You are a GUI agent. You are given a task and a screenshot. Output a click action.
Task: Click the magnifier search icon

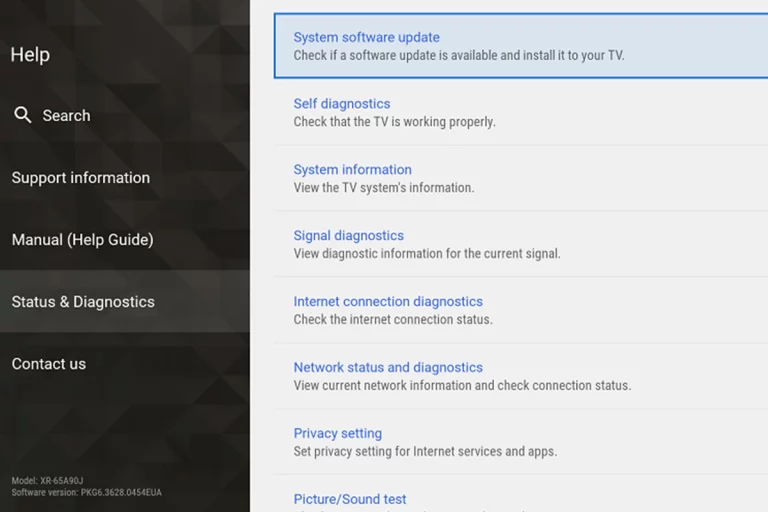(23, 115)
